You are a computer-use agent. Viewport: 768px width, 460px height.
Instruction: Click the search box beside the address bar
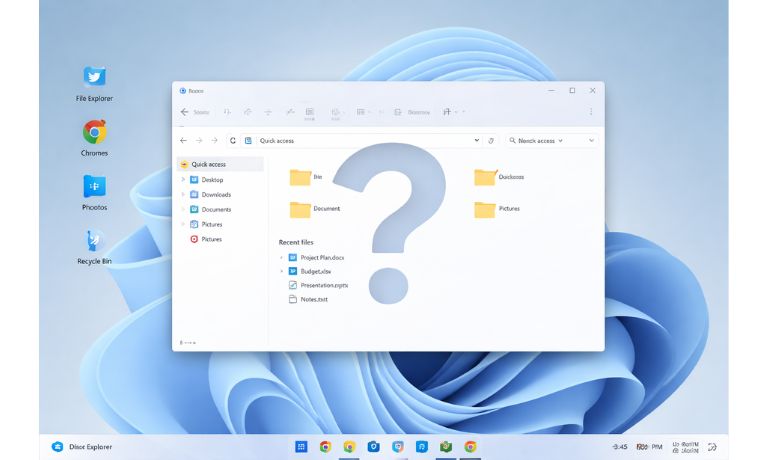552,141
